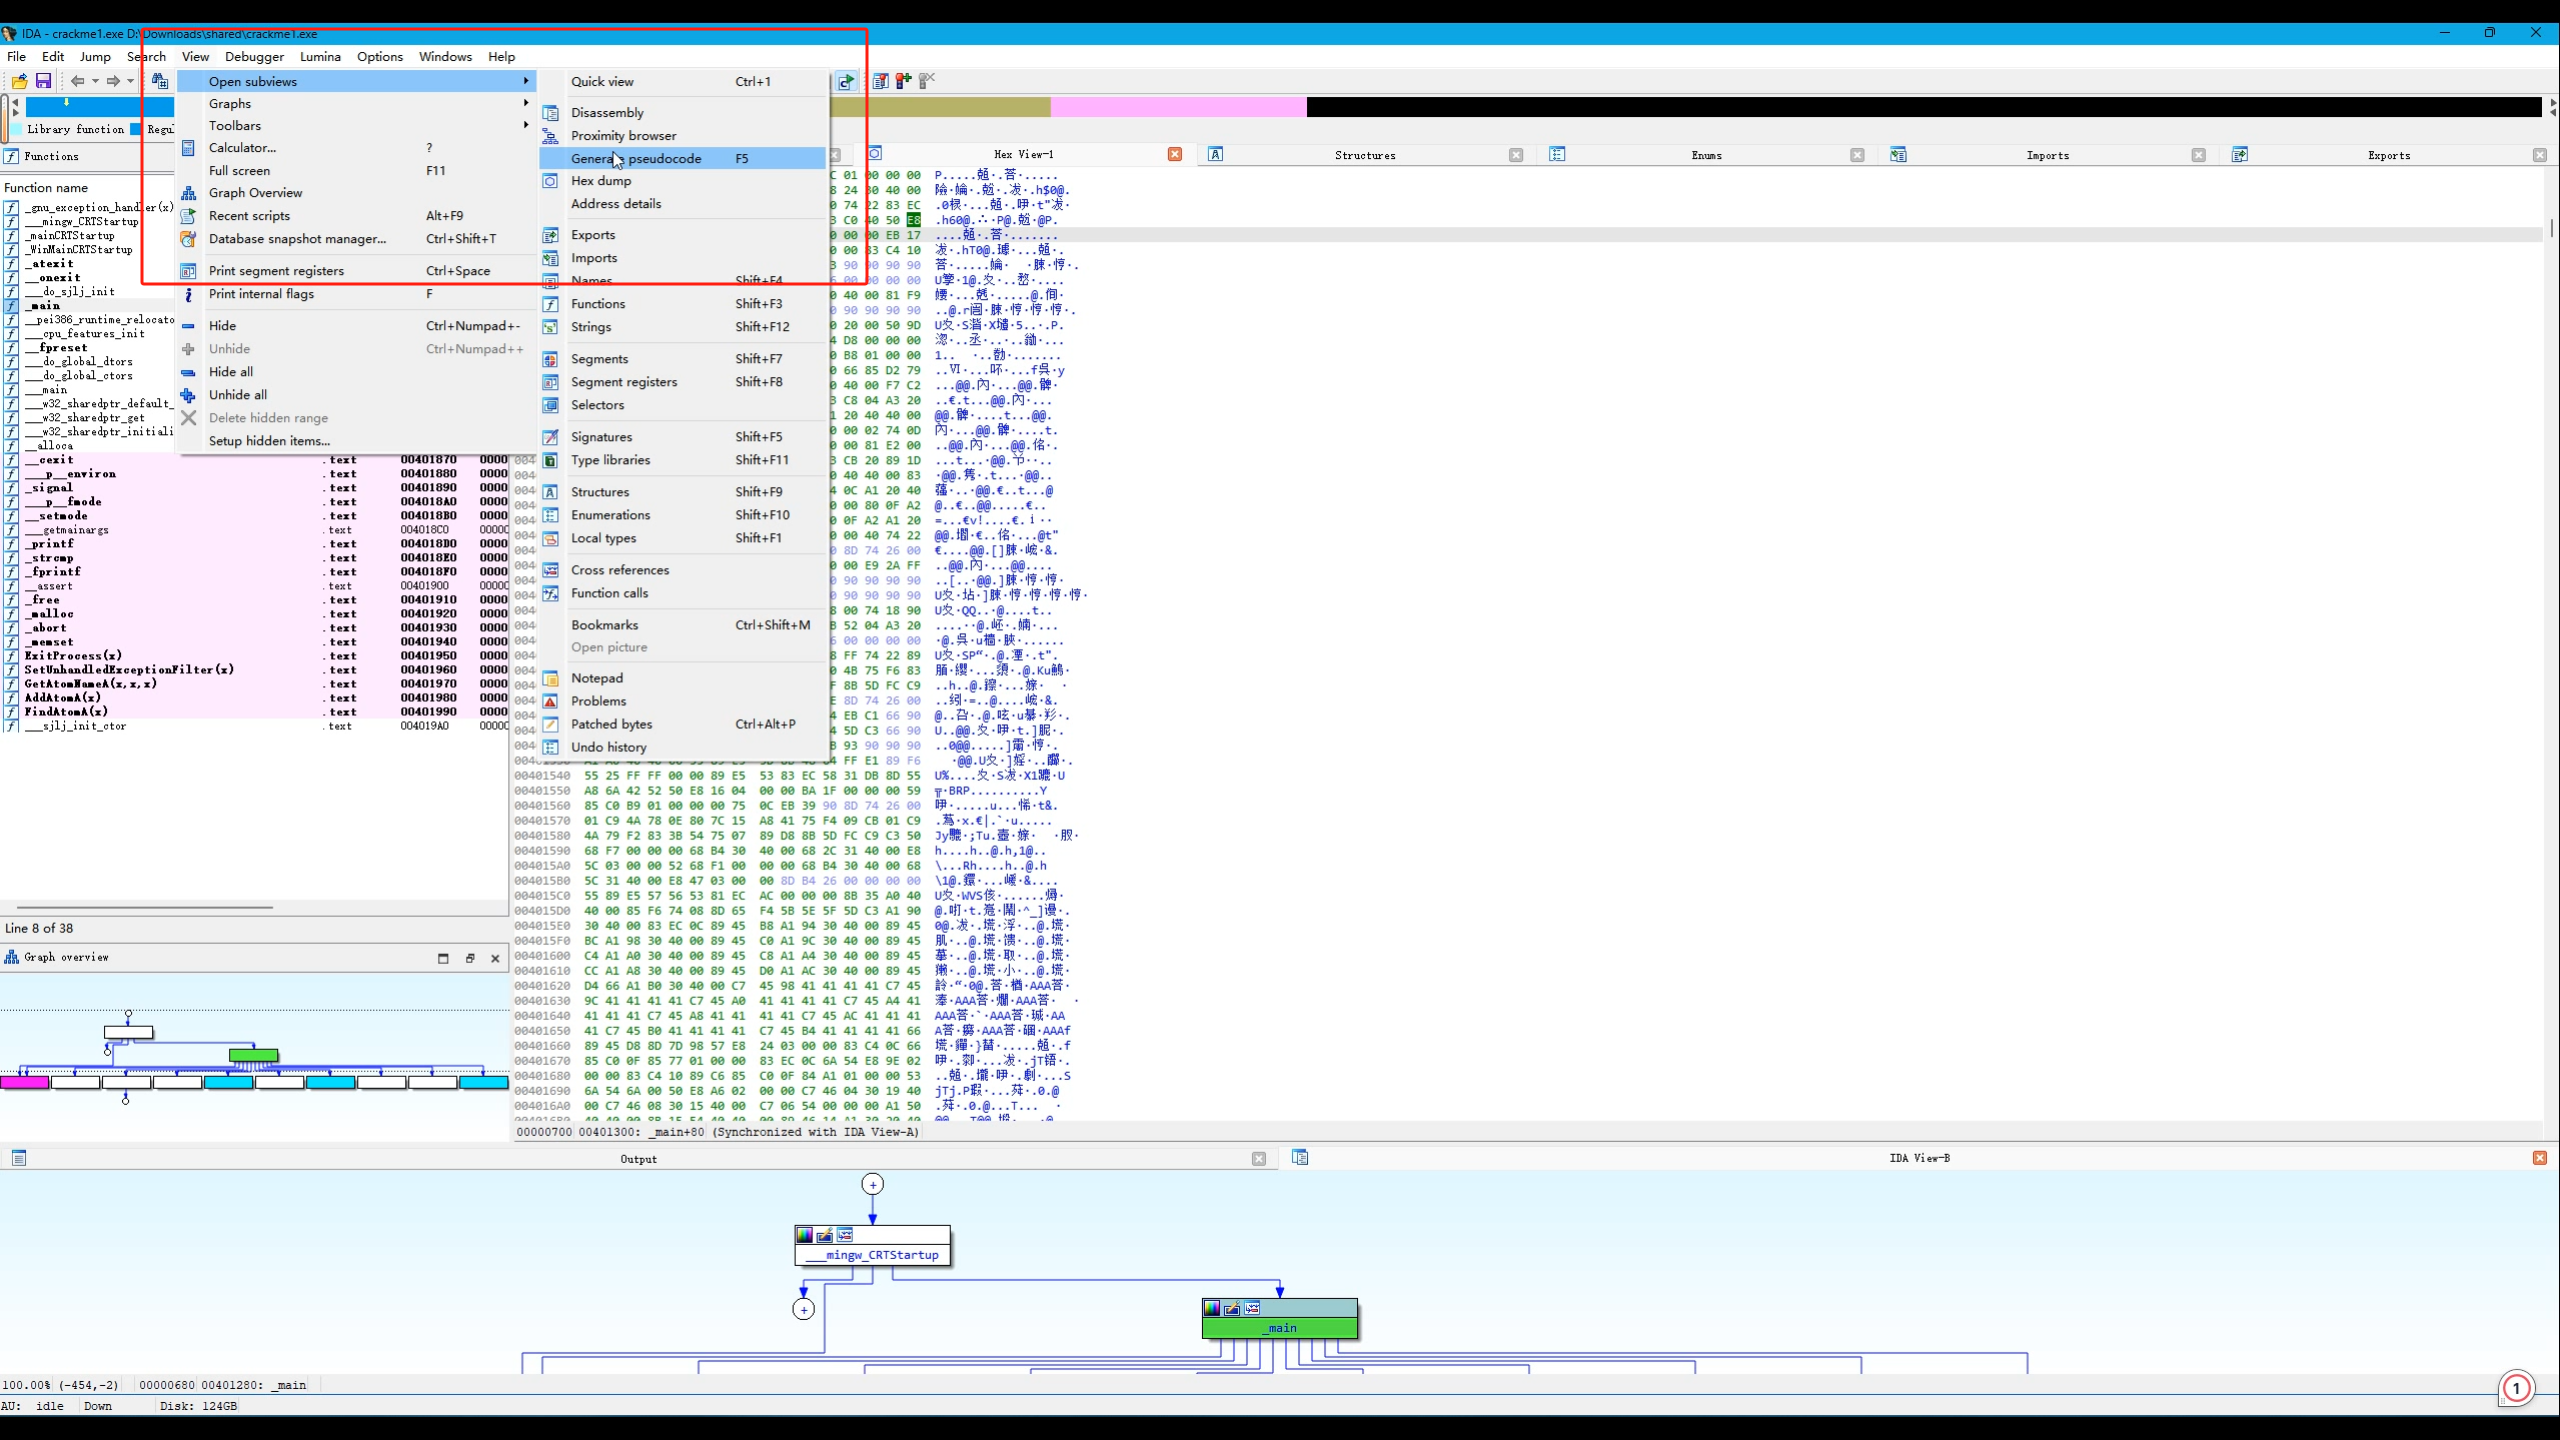Switch to the Imports tab

(x=2047, y=155)
